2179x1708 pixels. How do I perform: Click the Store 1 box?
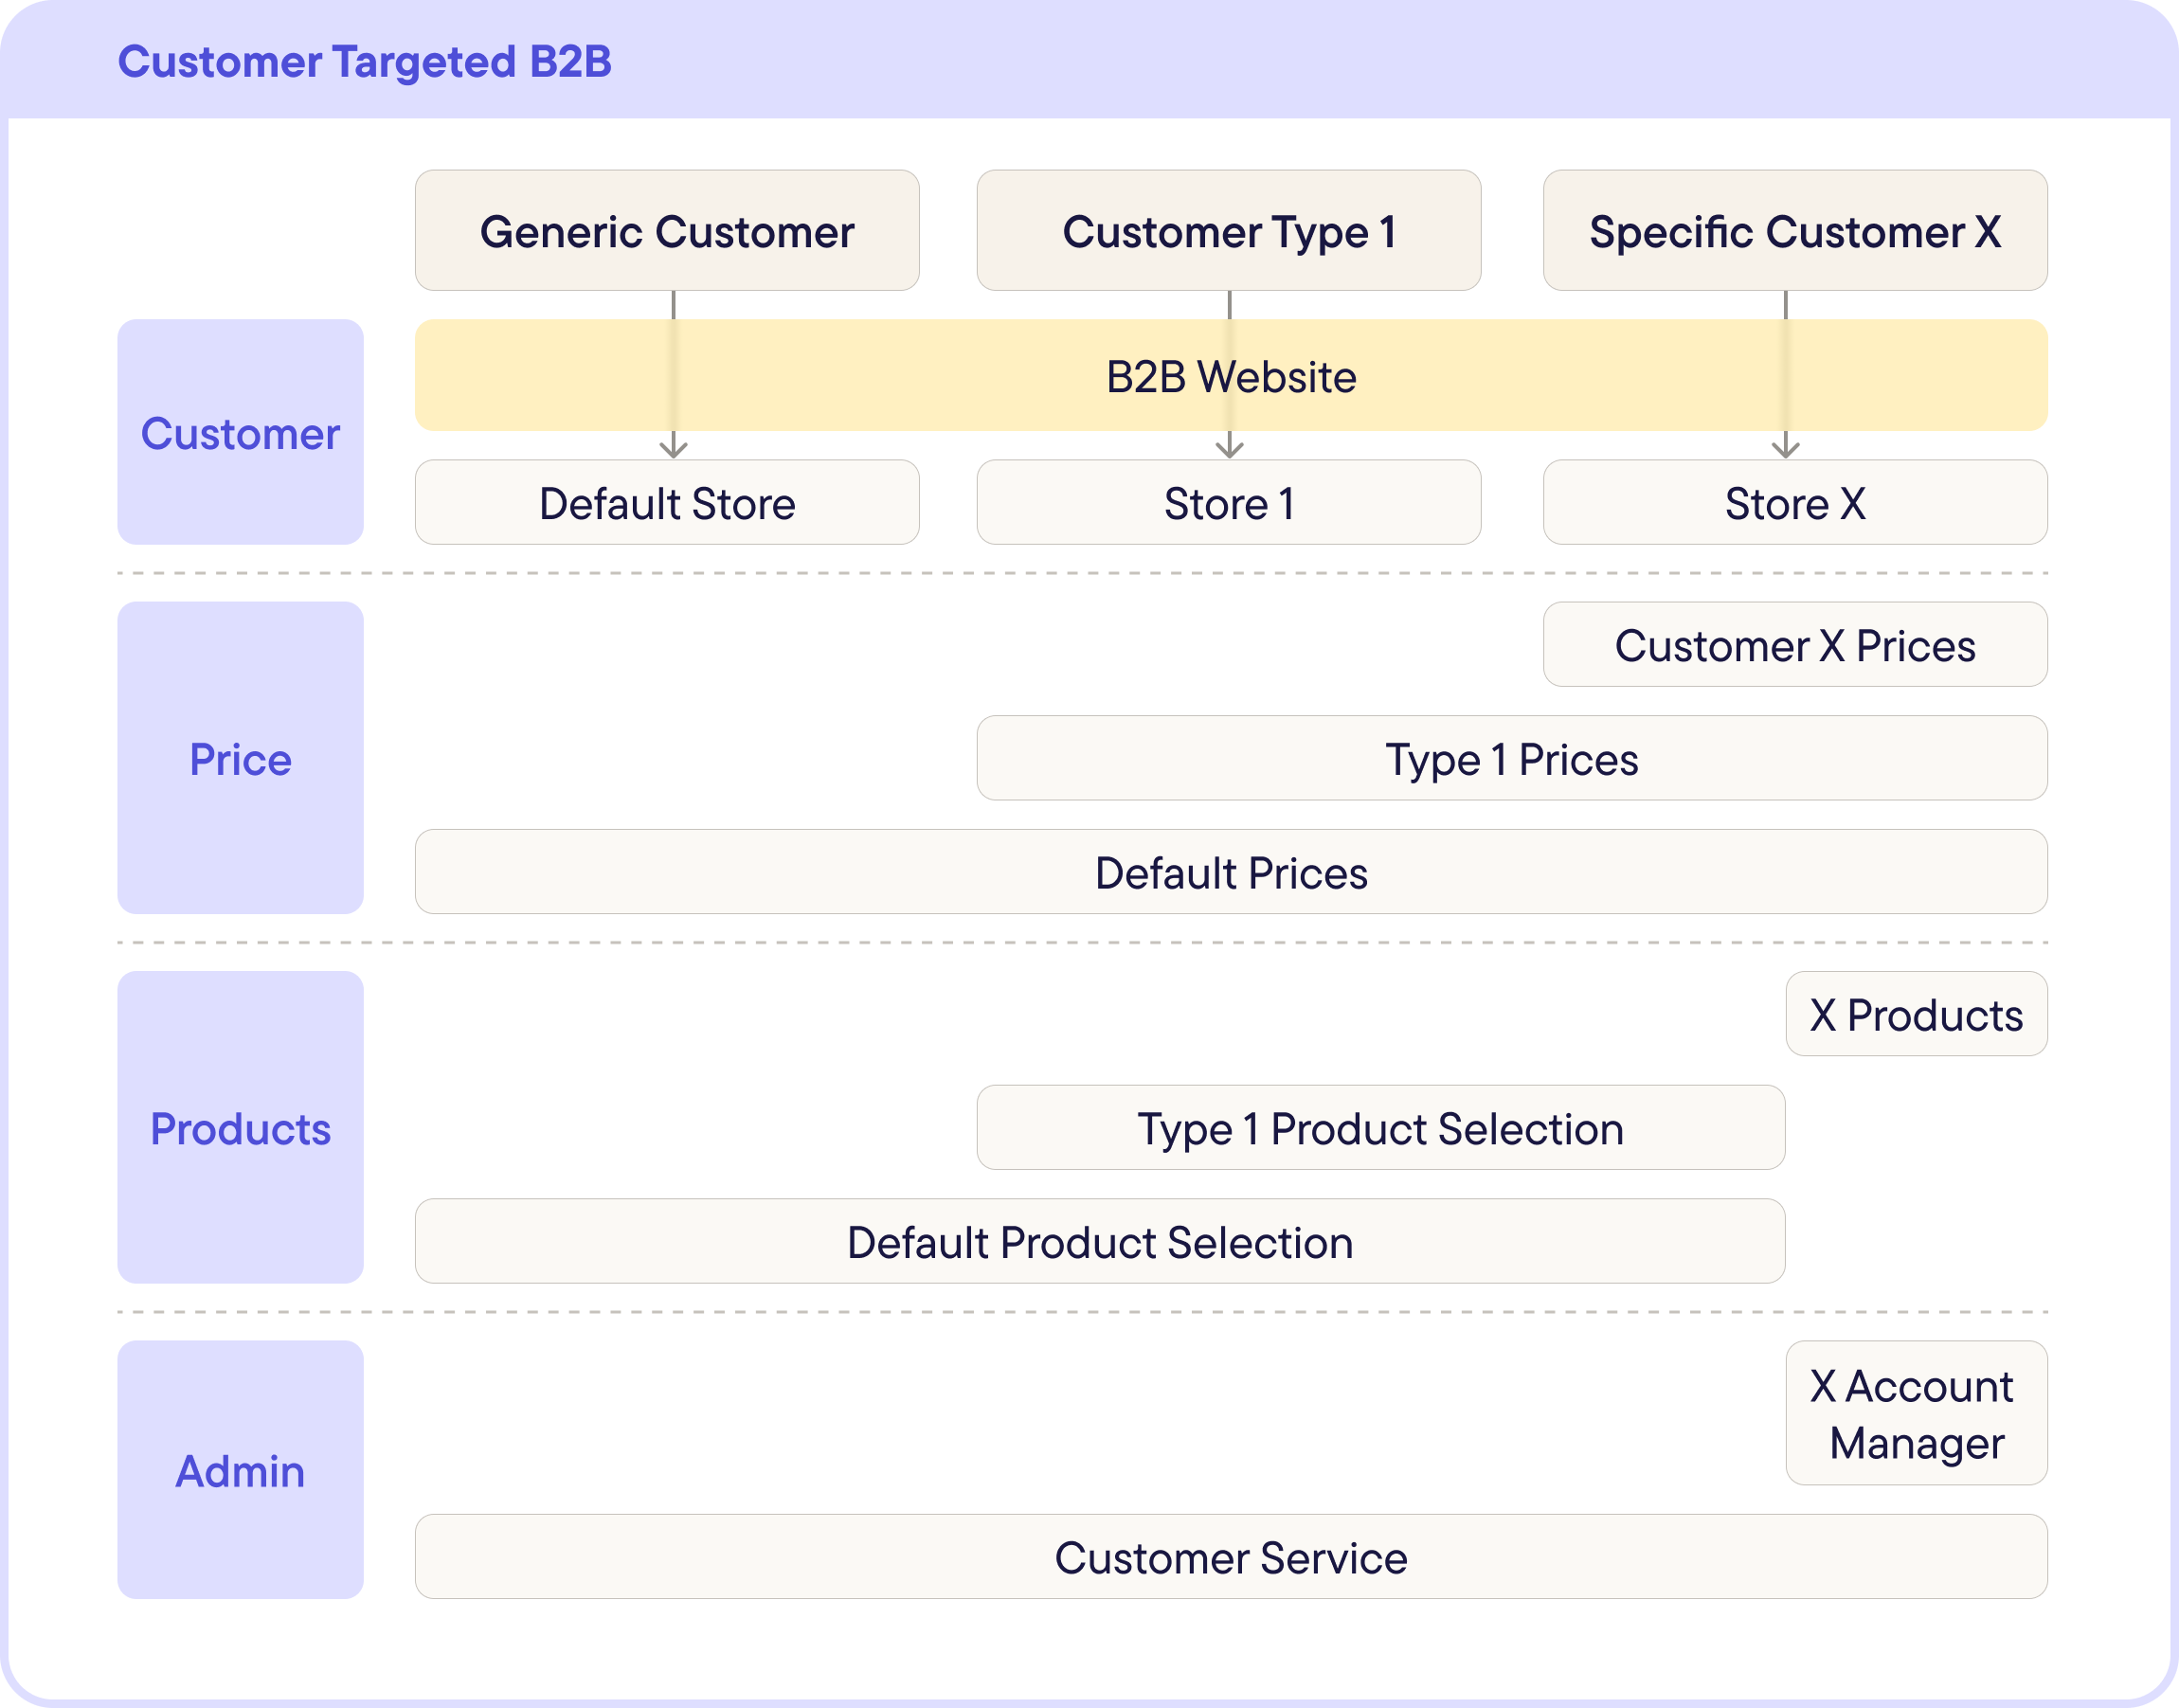[x=1229, y=502]
